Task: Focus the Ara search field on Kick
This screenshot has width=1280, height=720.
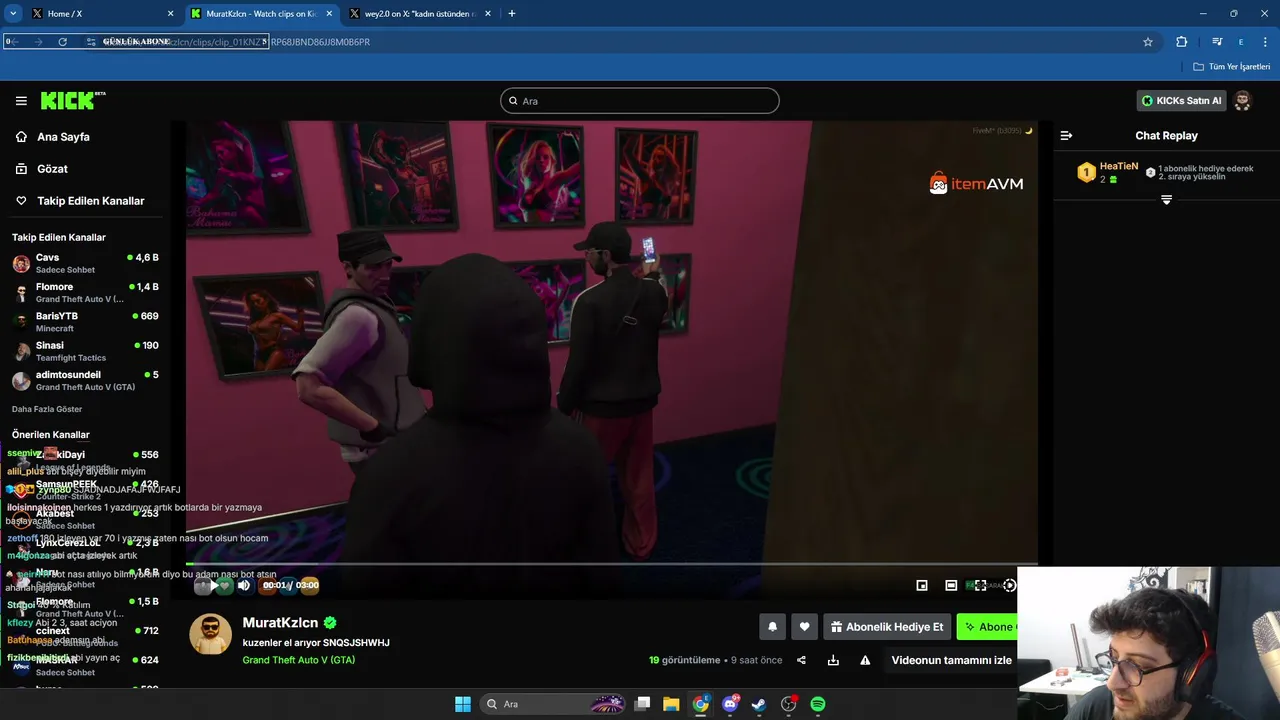Action: point(640,101)
